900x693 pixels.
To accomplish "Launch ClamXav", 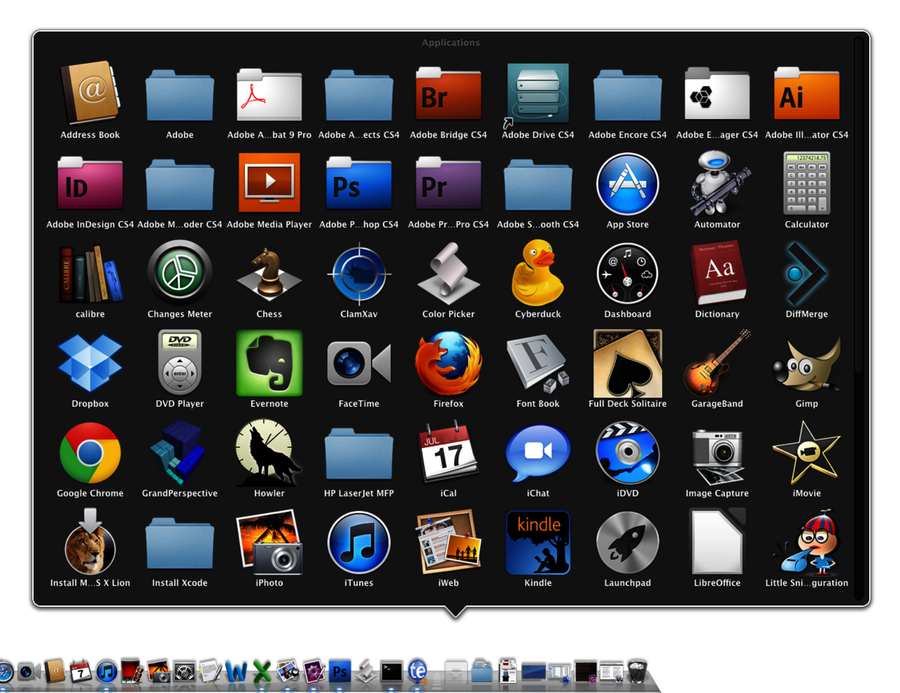I will click(359, 273).
